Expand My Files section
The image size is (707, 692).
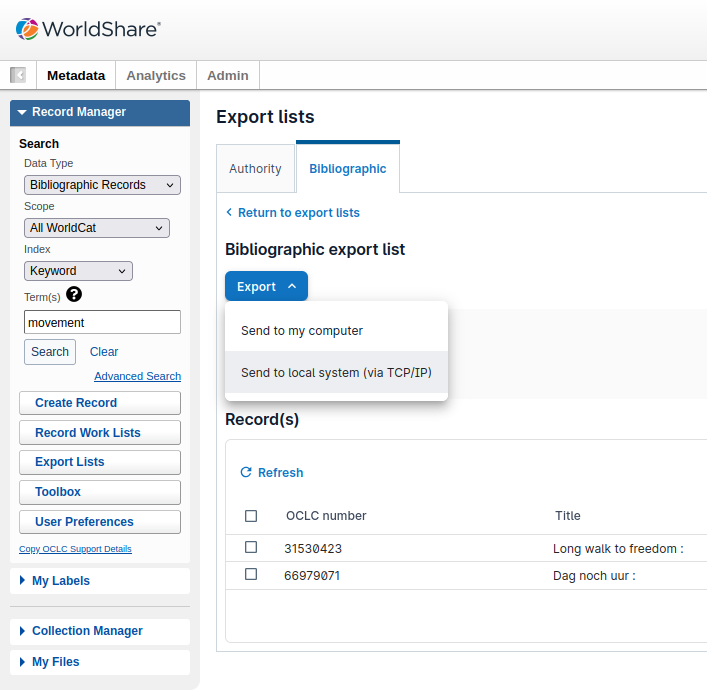pyautogui.click(x=100, y=662)
